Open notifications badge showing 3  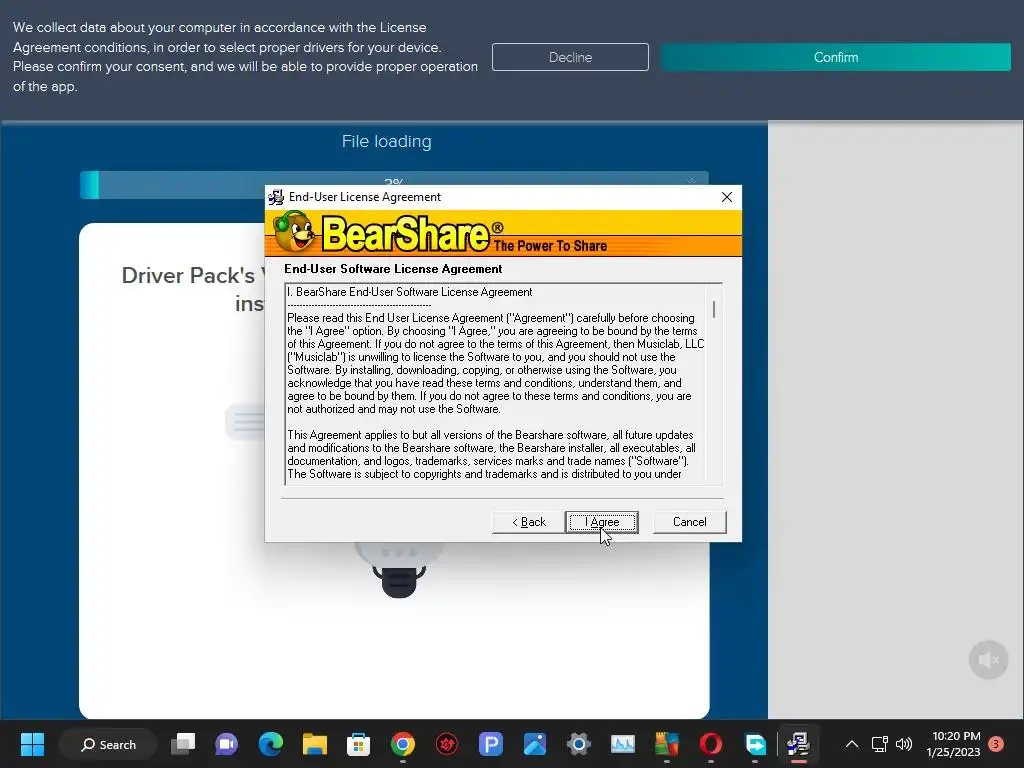point(996,743)
